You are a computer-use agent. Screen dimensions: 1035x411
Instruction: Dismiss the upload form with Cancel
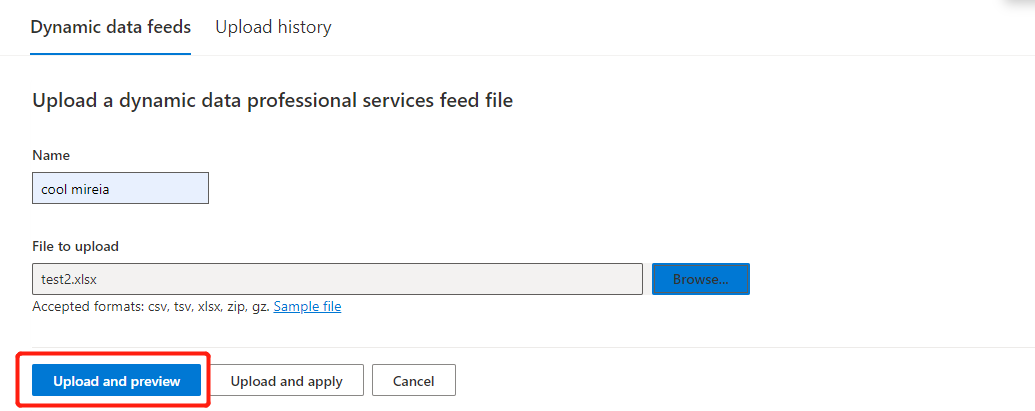(x=414, y=381)
